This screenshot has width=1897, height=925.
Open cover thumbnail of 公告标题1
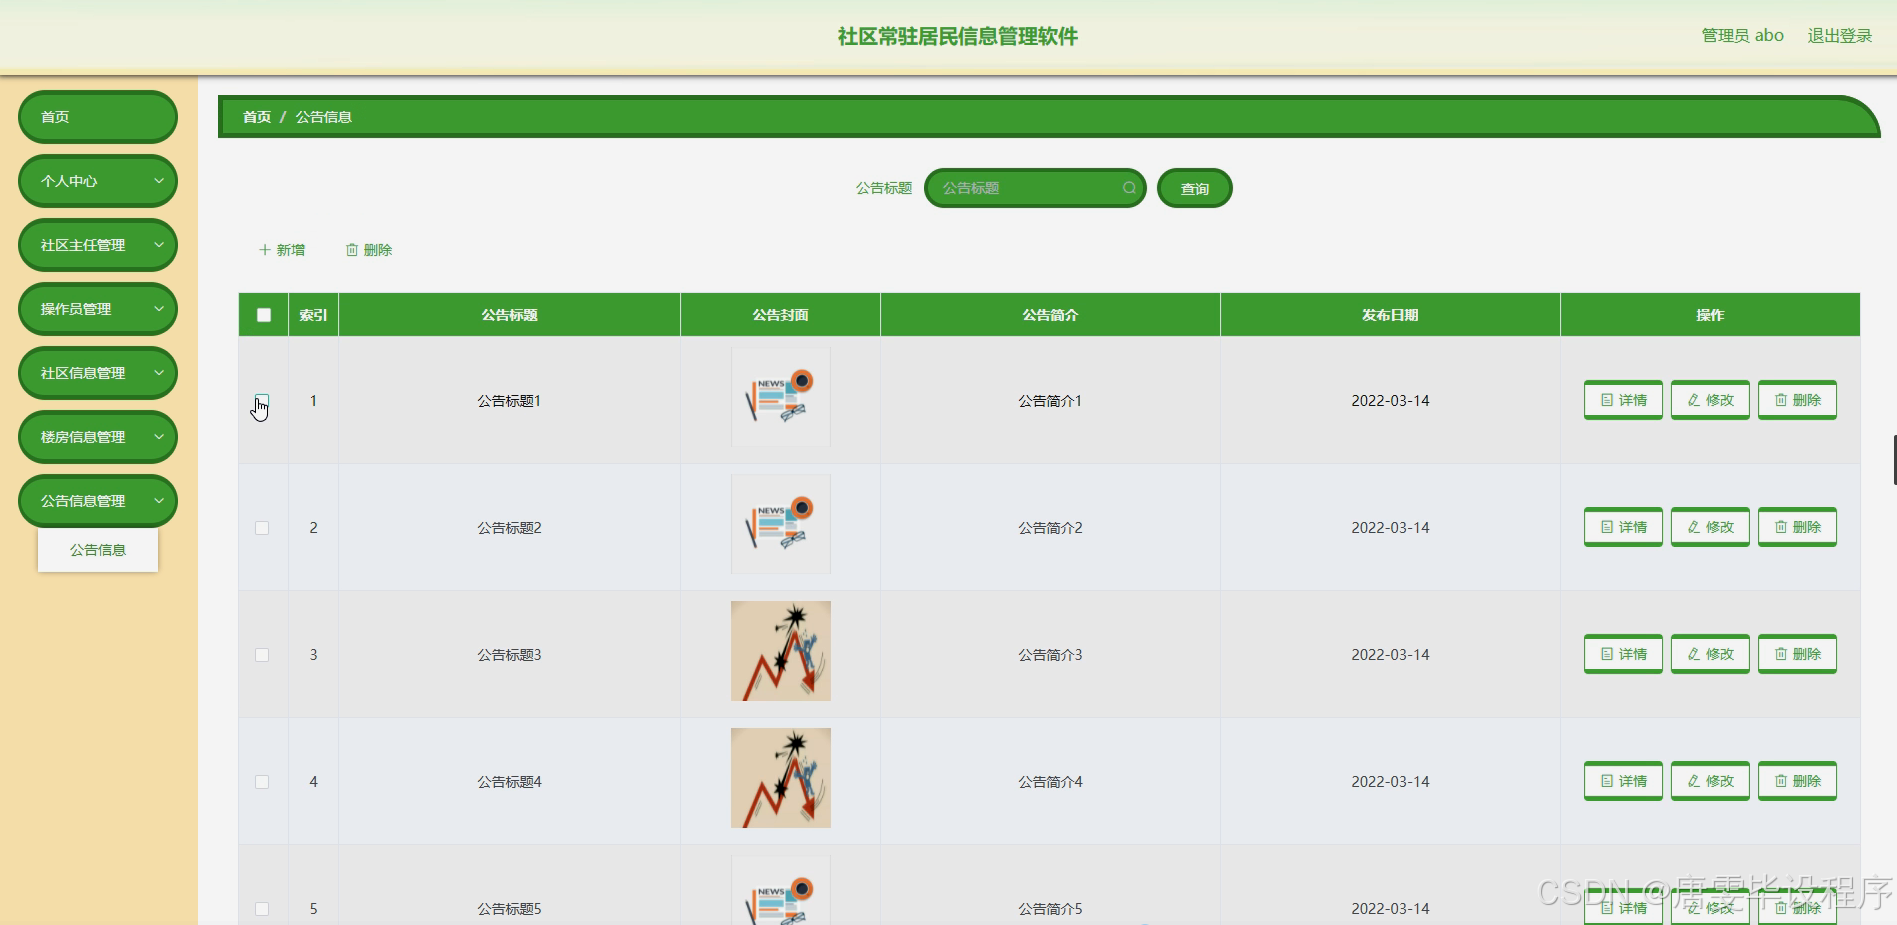781,397
